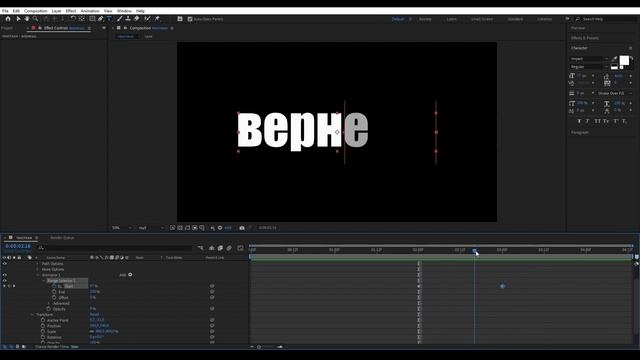
Task: Toggle All Caps in Character panel
Action: tap(597, 121)
